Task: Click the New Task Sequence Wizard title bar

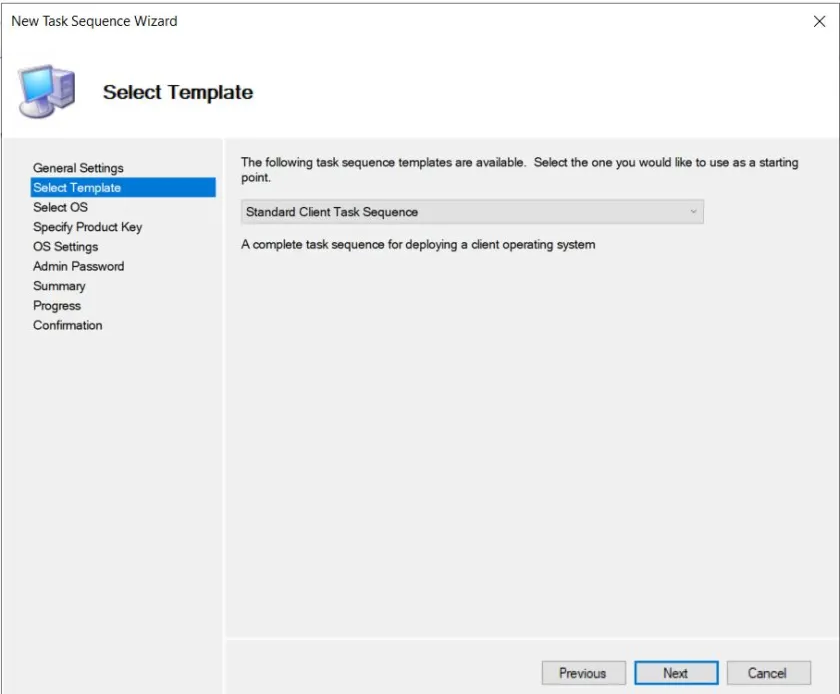Action: coord(300,21)
